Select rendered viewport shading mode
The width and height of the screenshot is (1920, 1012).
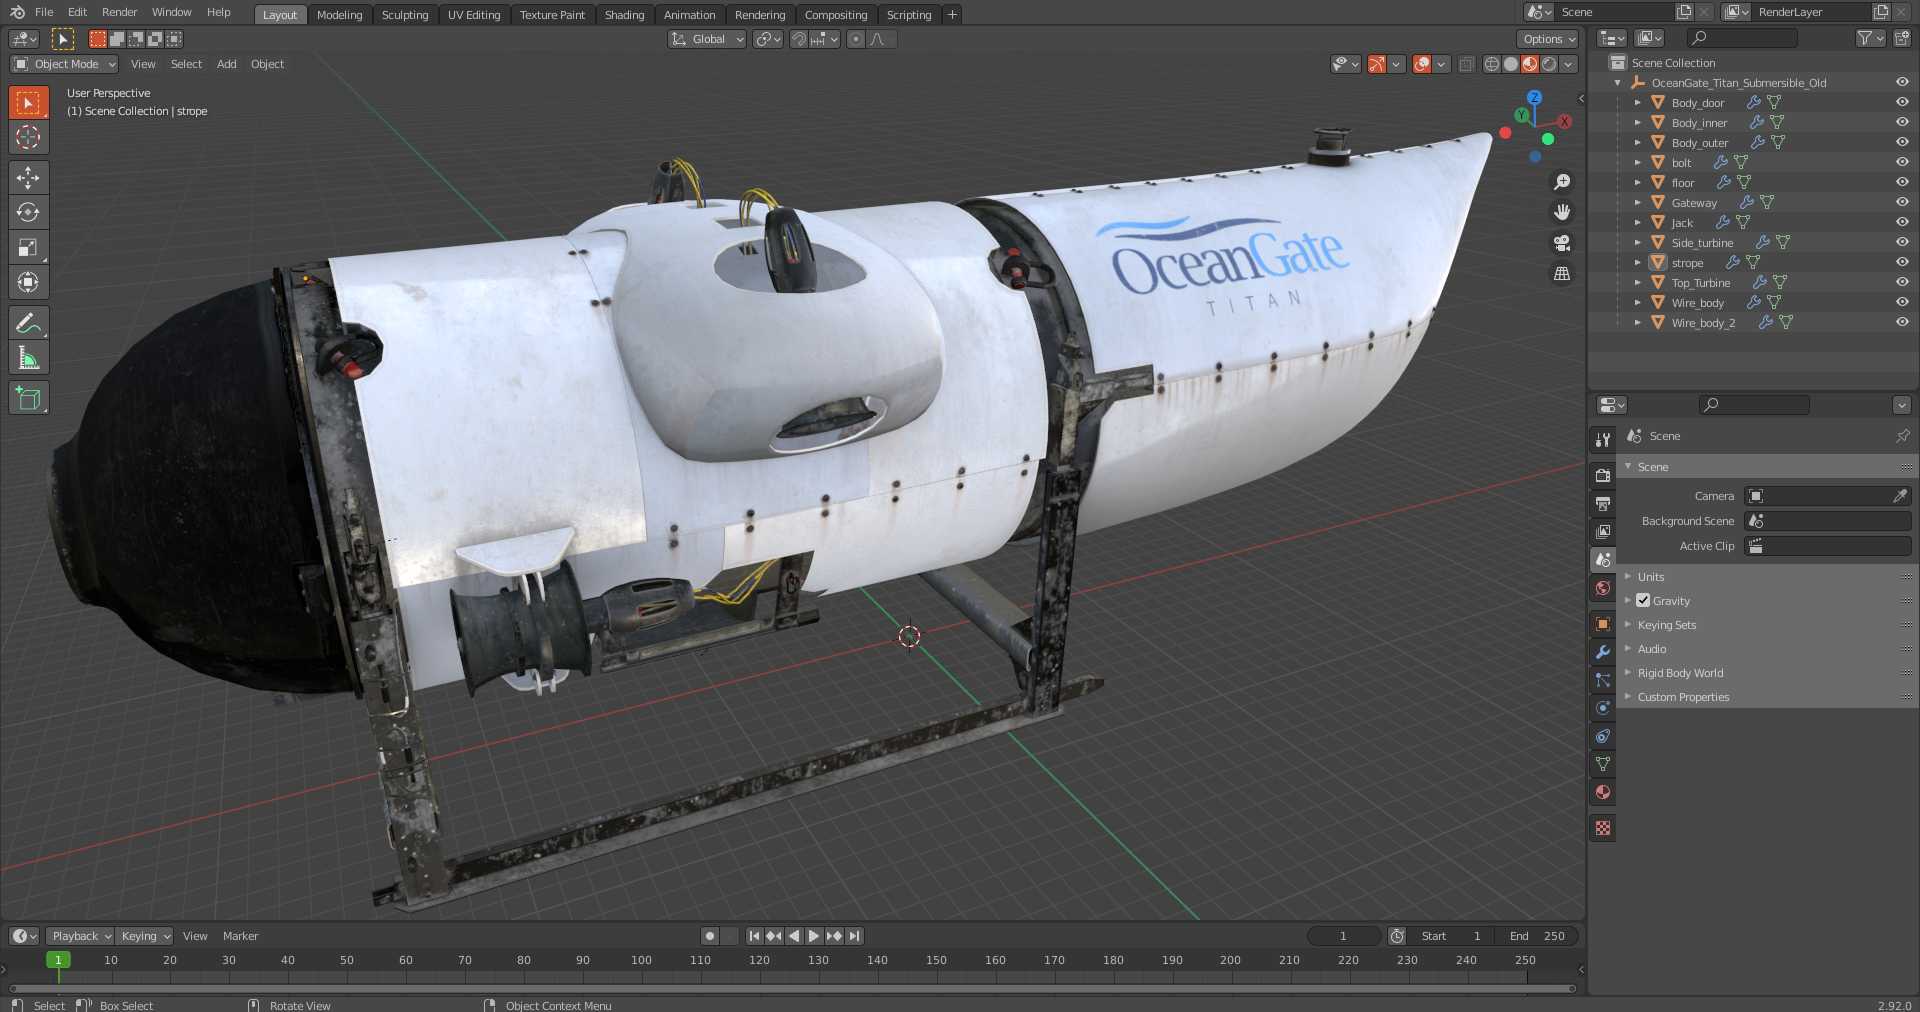[x=1549, y=64]
